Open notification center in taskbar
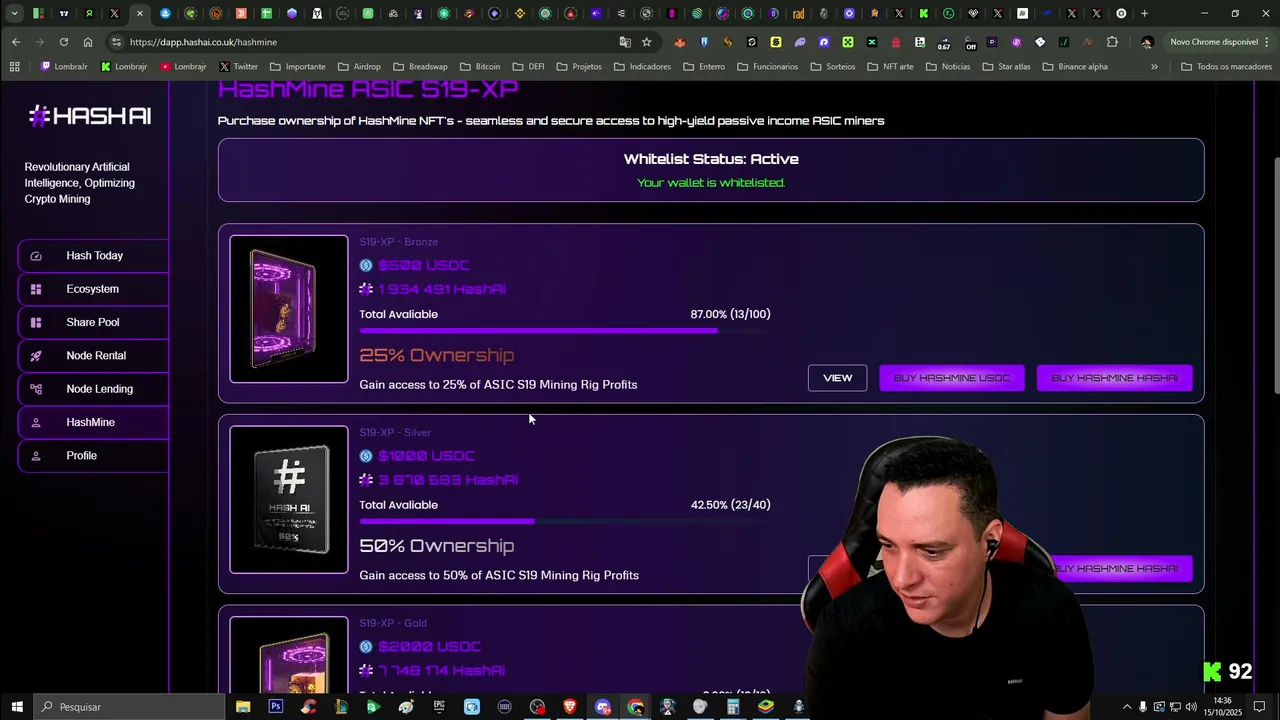This screenshot has height=720, width=1280. [1260, 707]
